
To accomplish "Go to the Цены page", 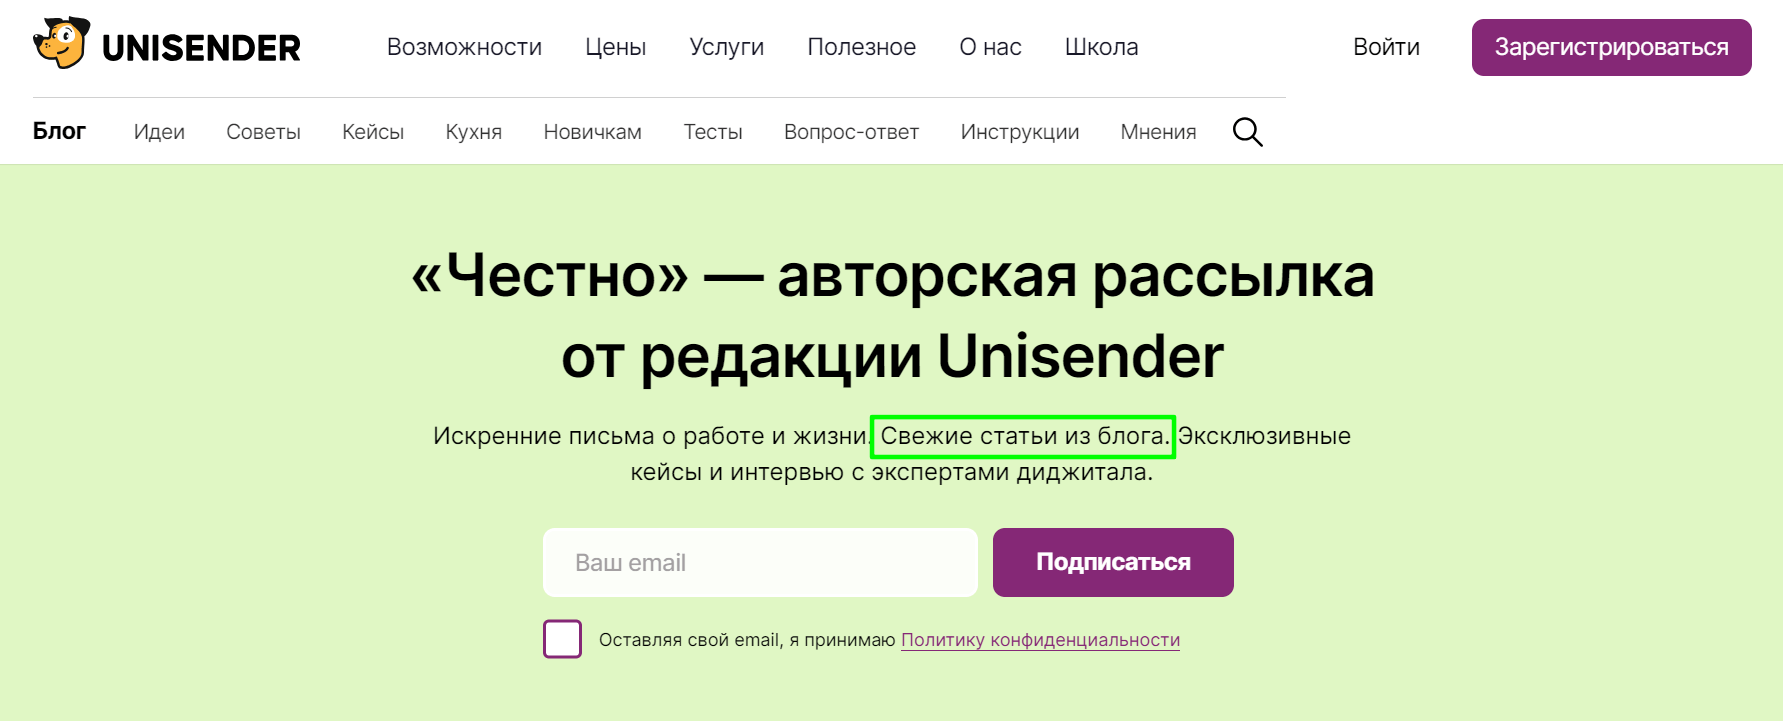I will tap(615, 47).
